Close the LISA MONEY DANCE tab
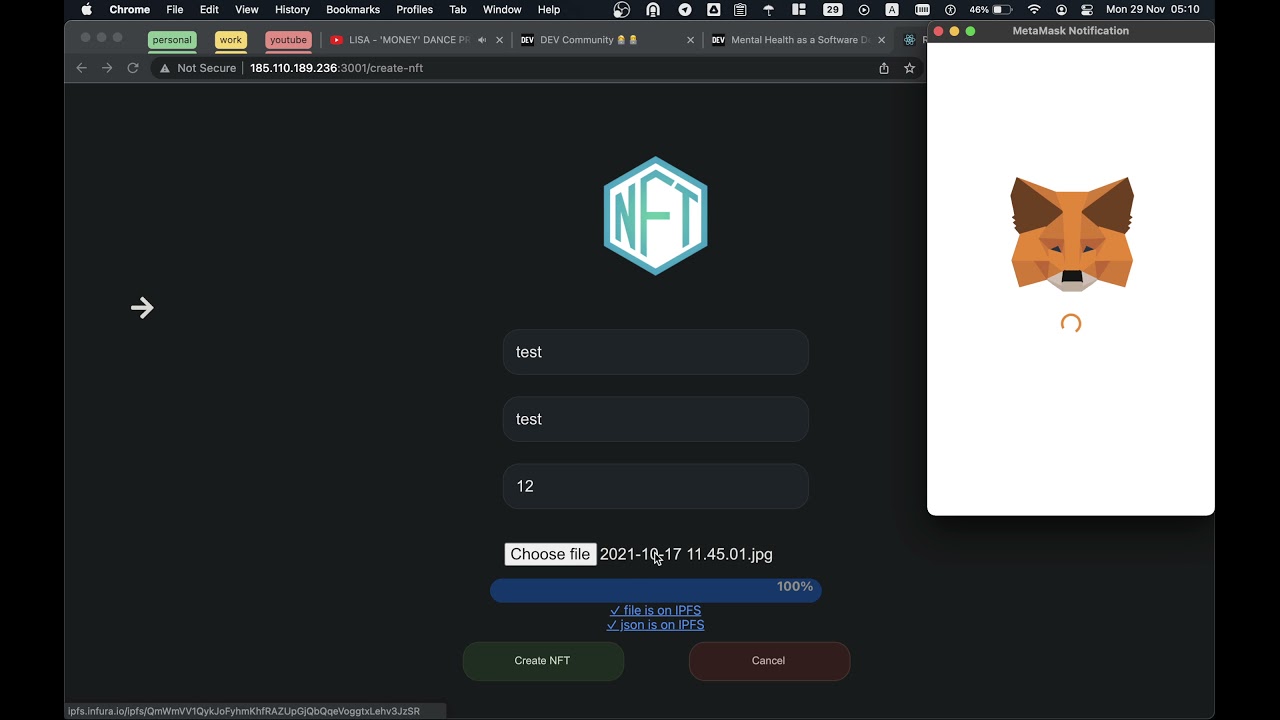Screen dimensions: 1280x720 (x=500, y=40)
